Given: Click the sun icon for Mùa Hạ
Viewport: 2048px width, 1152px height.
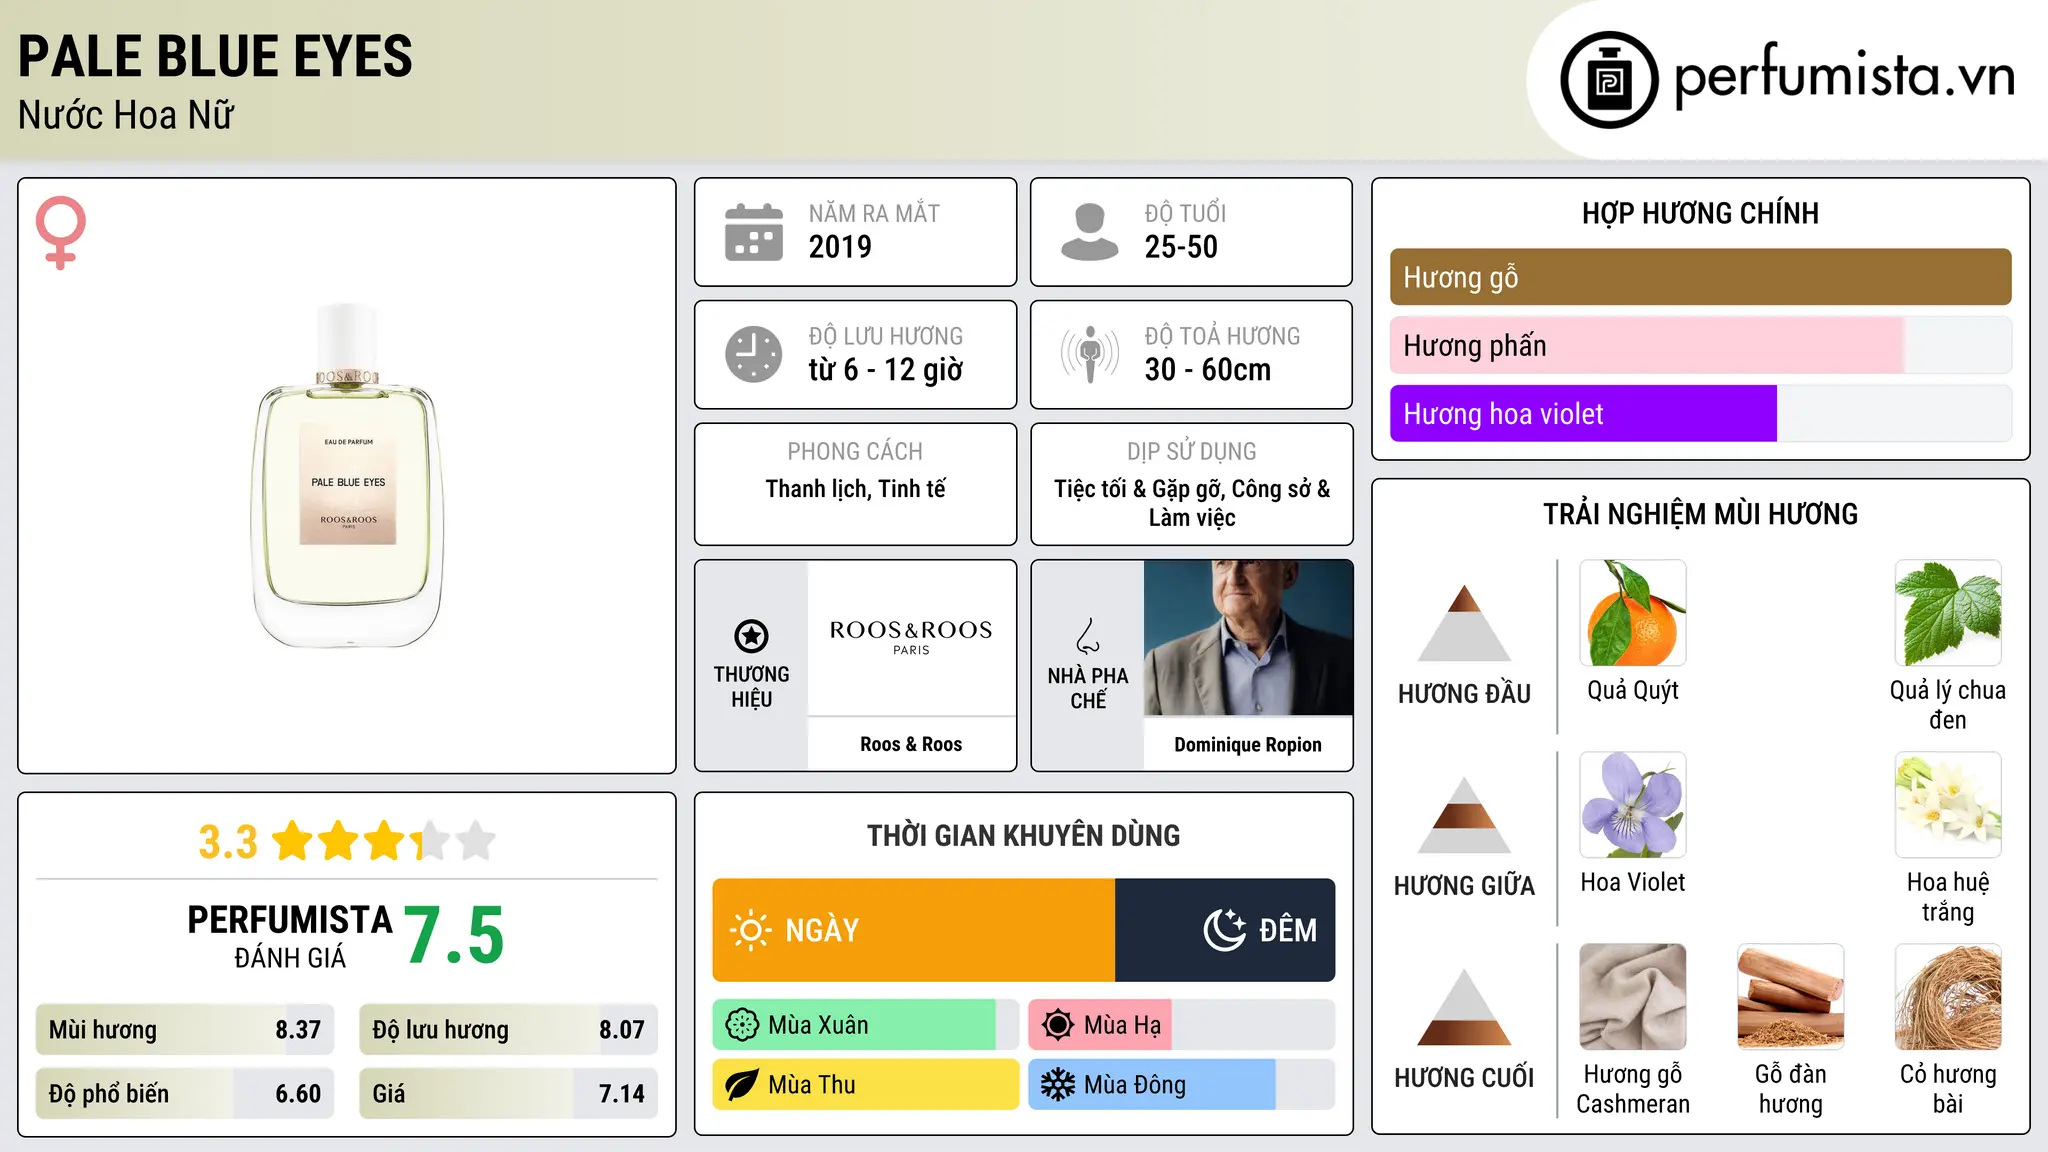Looking at the screenshot, I should click(1058, 1025).
